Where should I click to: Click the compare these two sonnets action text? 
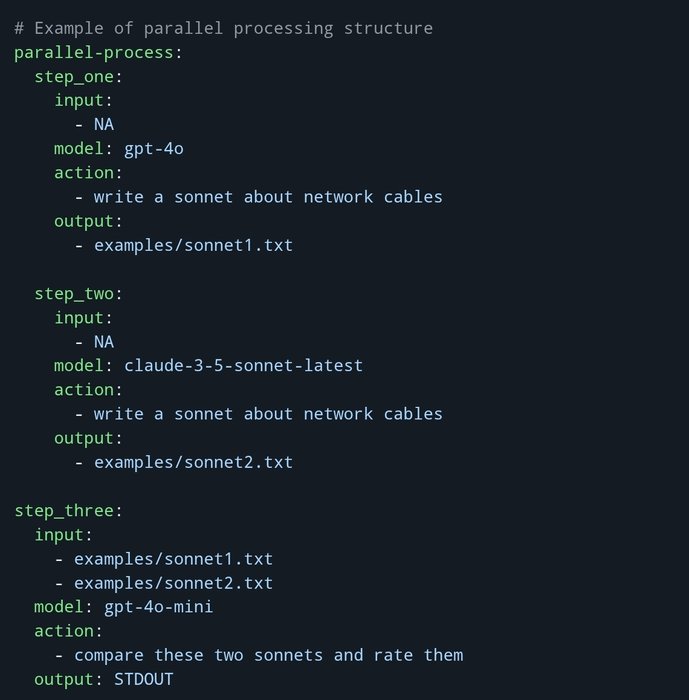tap(269, 655)
